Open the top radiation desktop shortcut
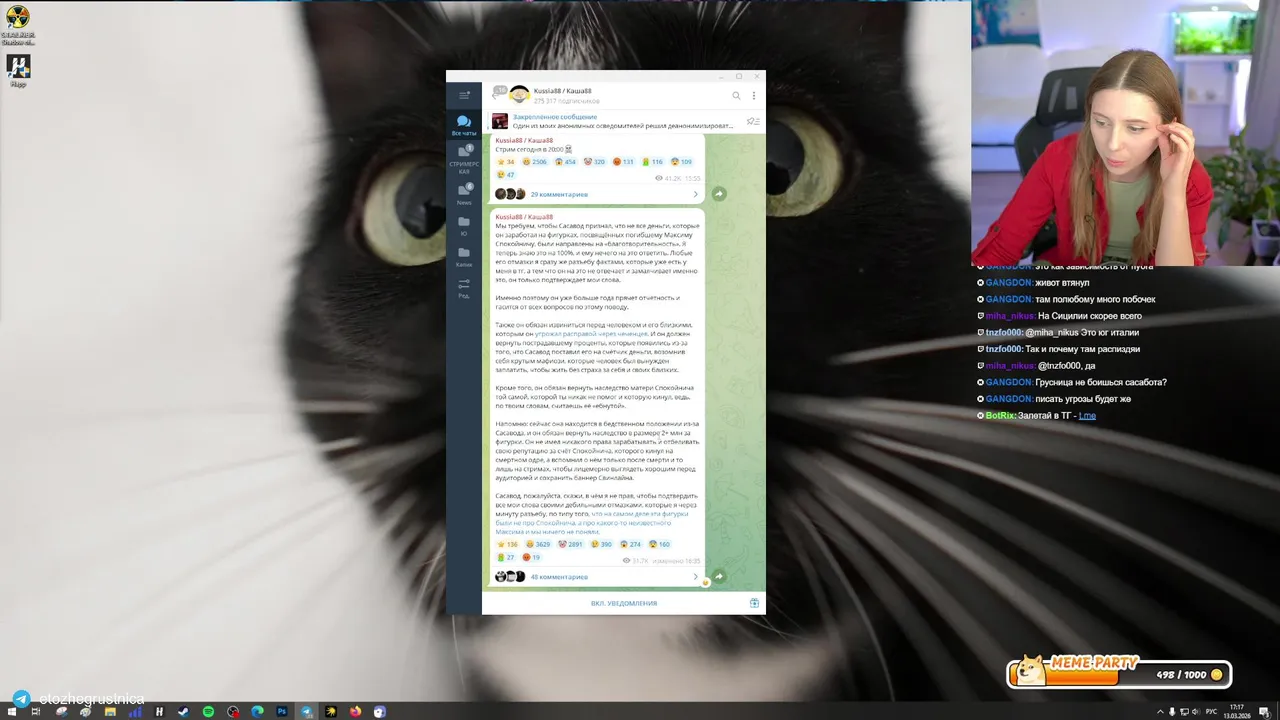 coord(18,24)
